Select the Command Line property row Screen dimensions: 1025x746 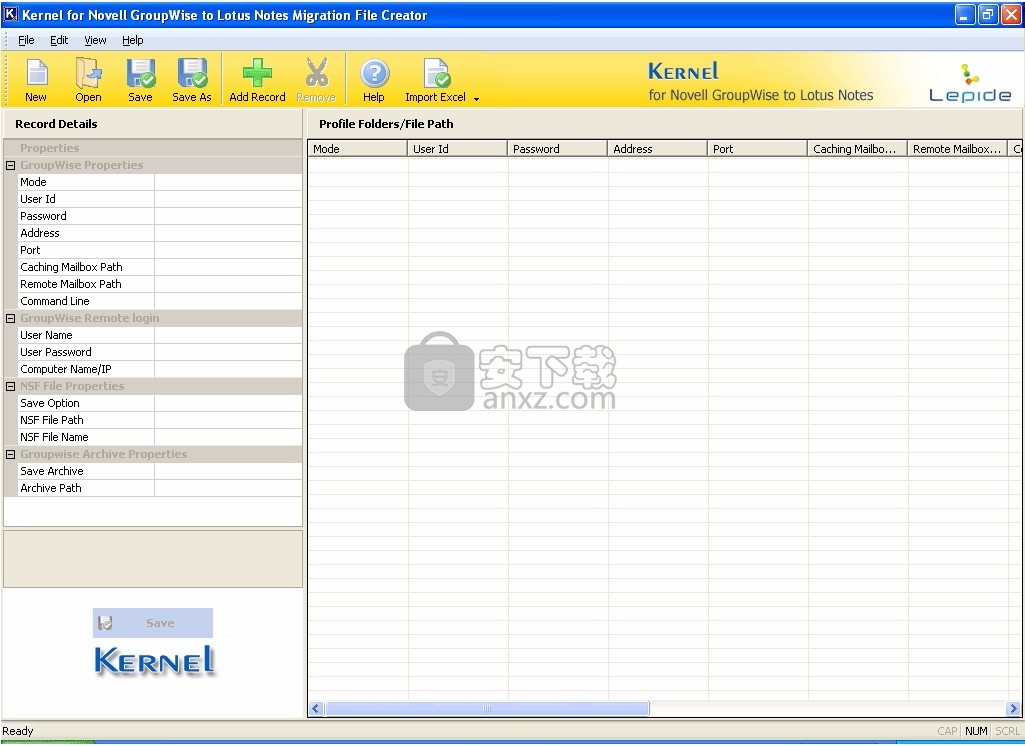click(160, 301)
